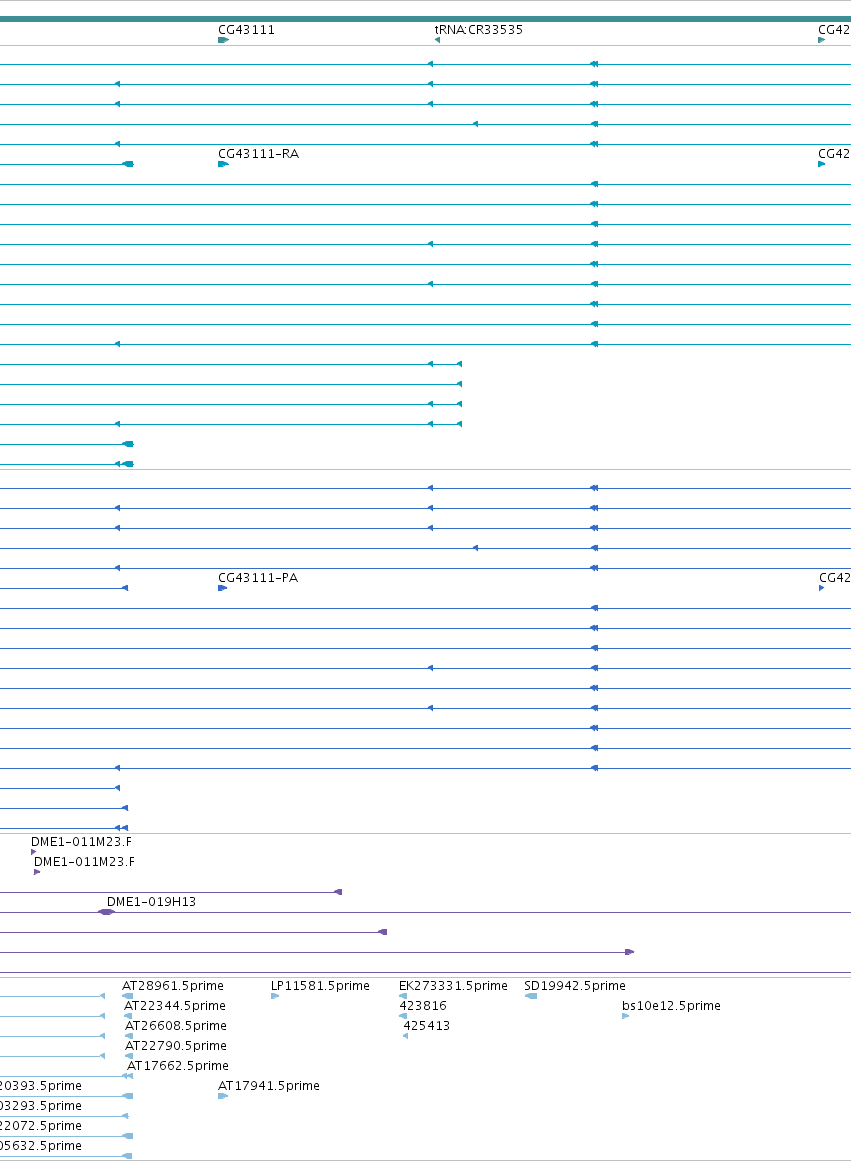This screenshot has width=851, height=1161.
Task: Click the arrow glyph under SD19942.5prime
Action: point(530,996)
